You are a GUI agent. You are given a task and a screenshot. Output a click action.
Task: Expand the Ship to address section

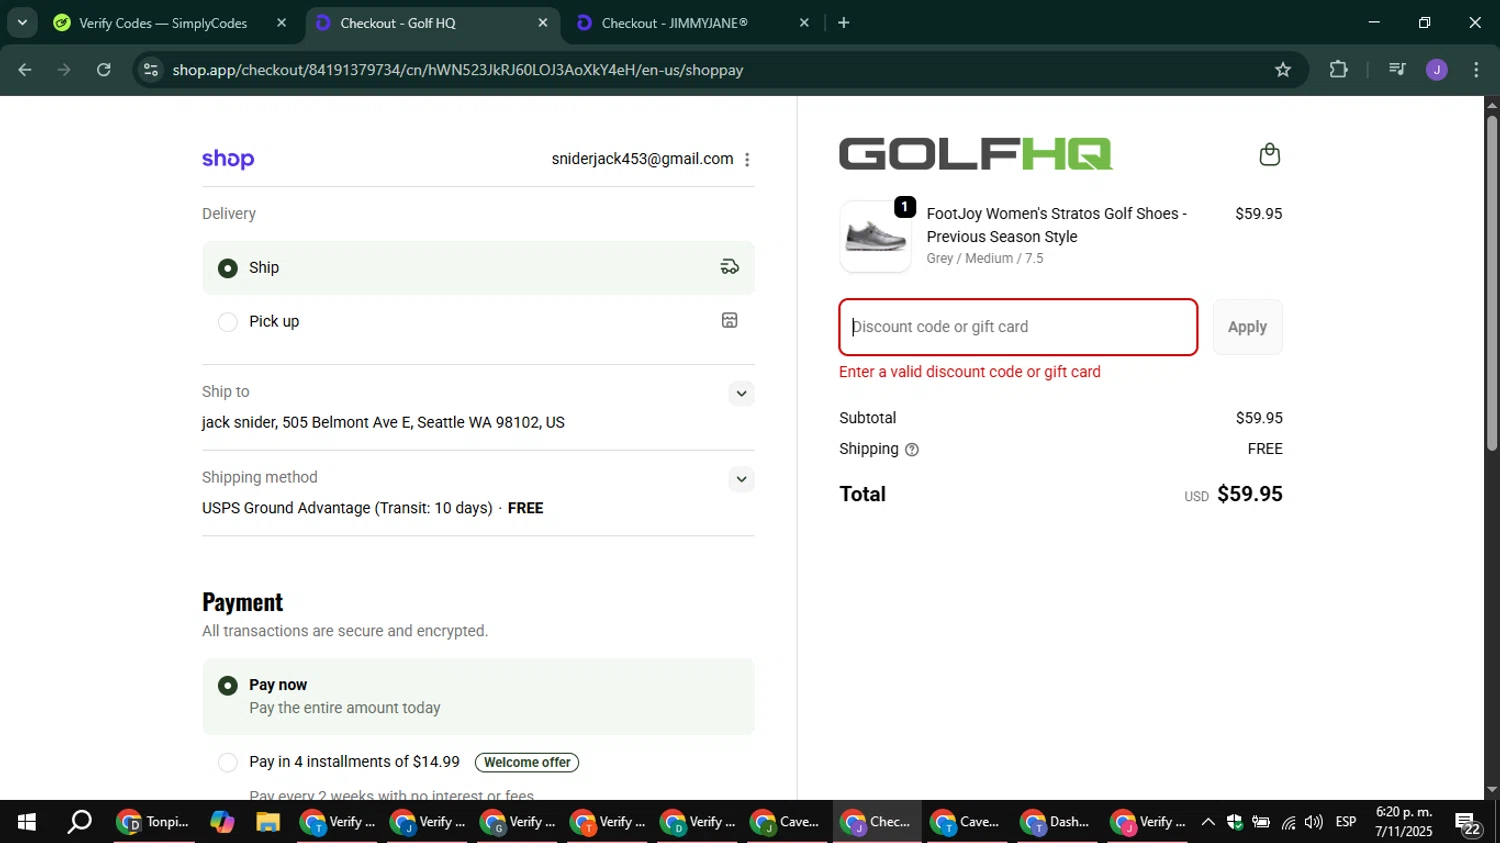[x=741, y=393]
